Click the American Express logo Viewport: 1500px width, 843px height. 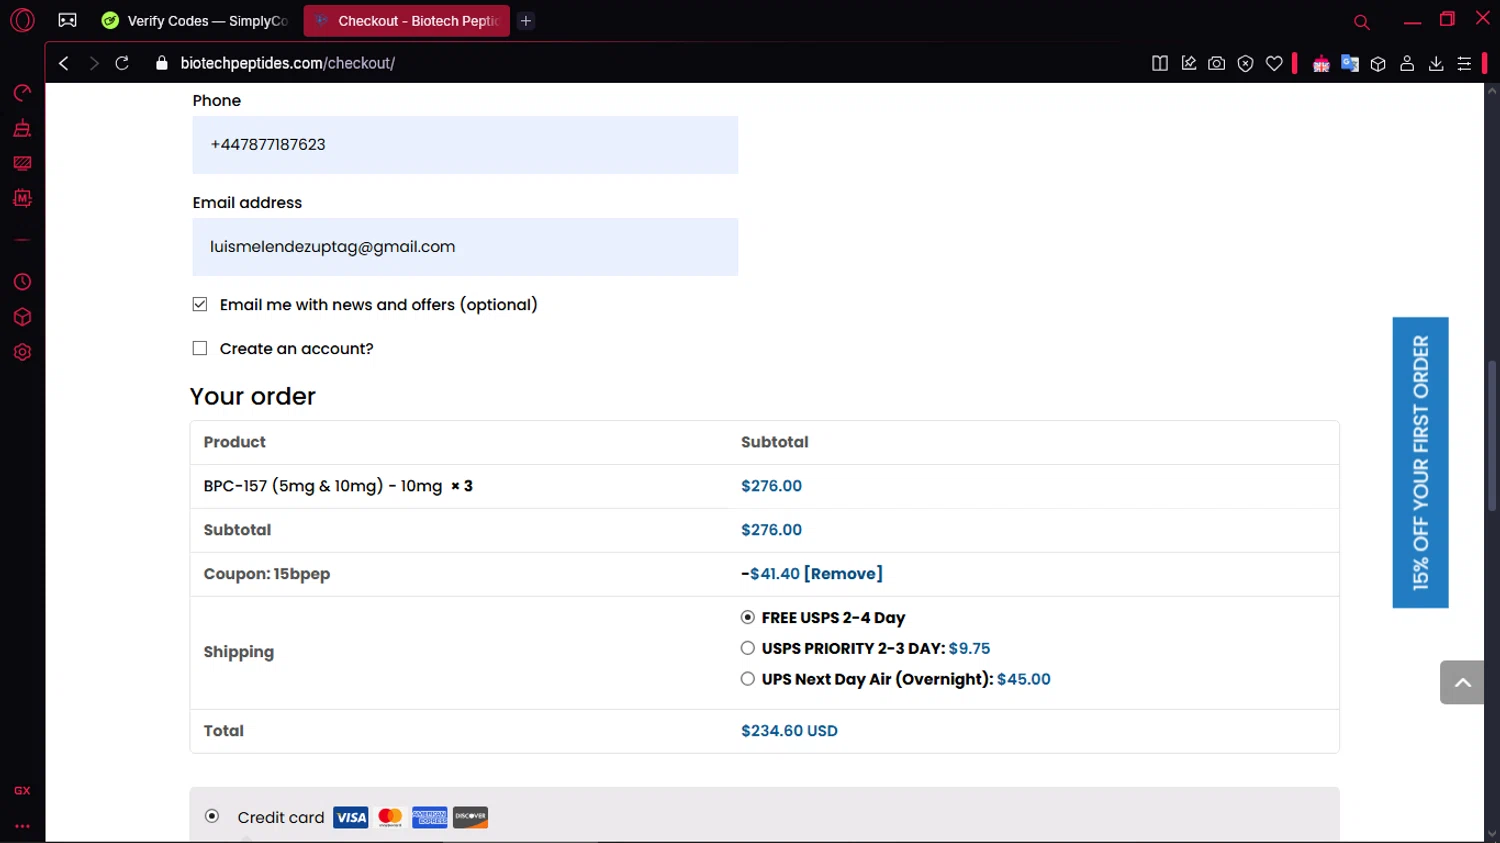[x=430, y=817]
